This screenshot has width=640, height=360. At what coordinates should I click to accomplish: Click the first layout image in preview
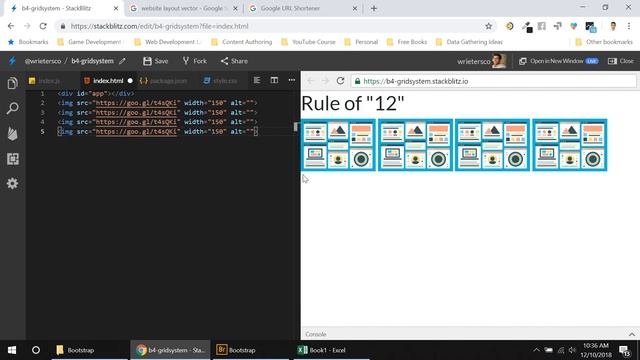[338, 145]
